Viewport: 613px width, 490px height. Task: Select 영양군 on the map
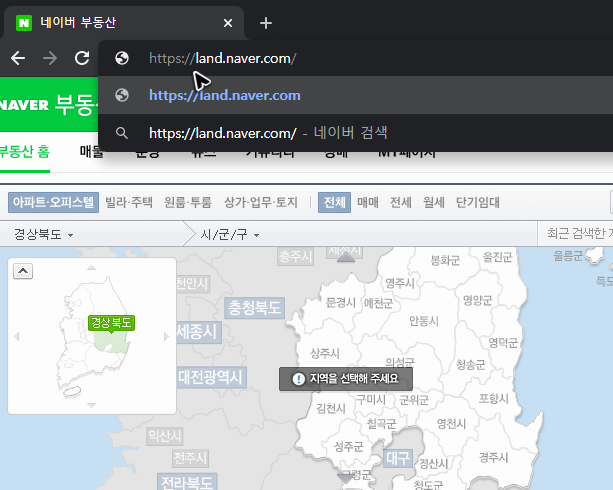pos(477,300)
